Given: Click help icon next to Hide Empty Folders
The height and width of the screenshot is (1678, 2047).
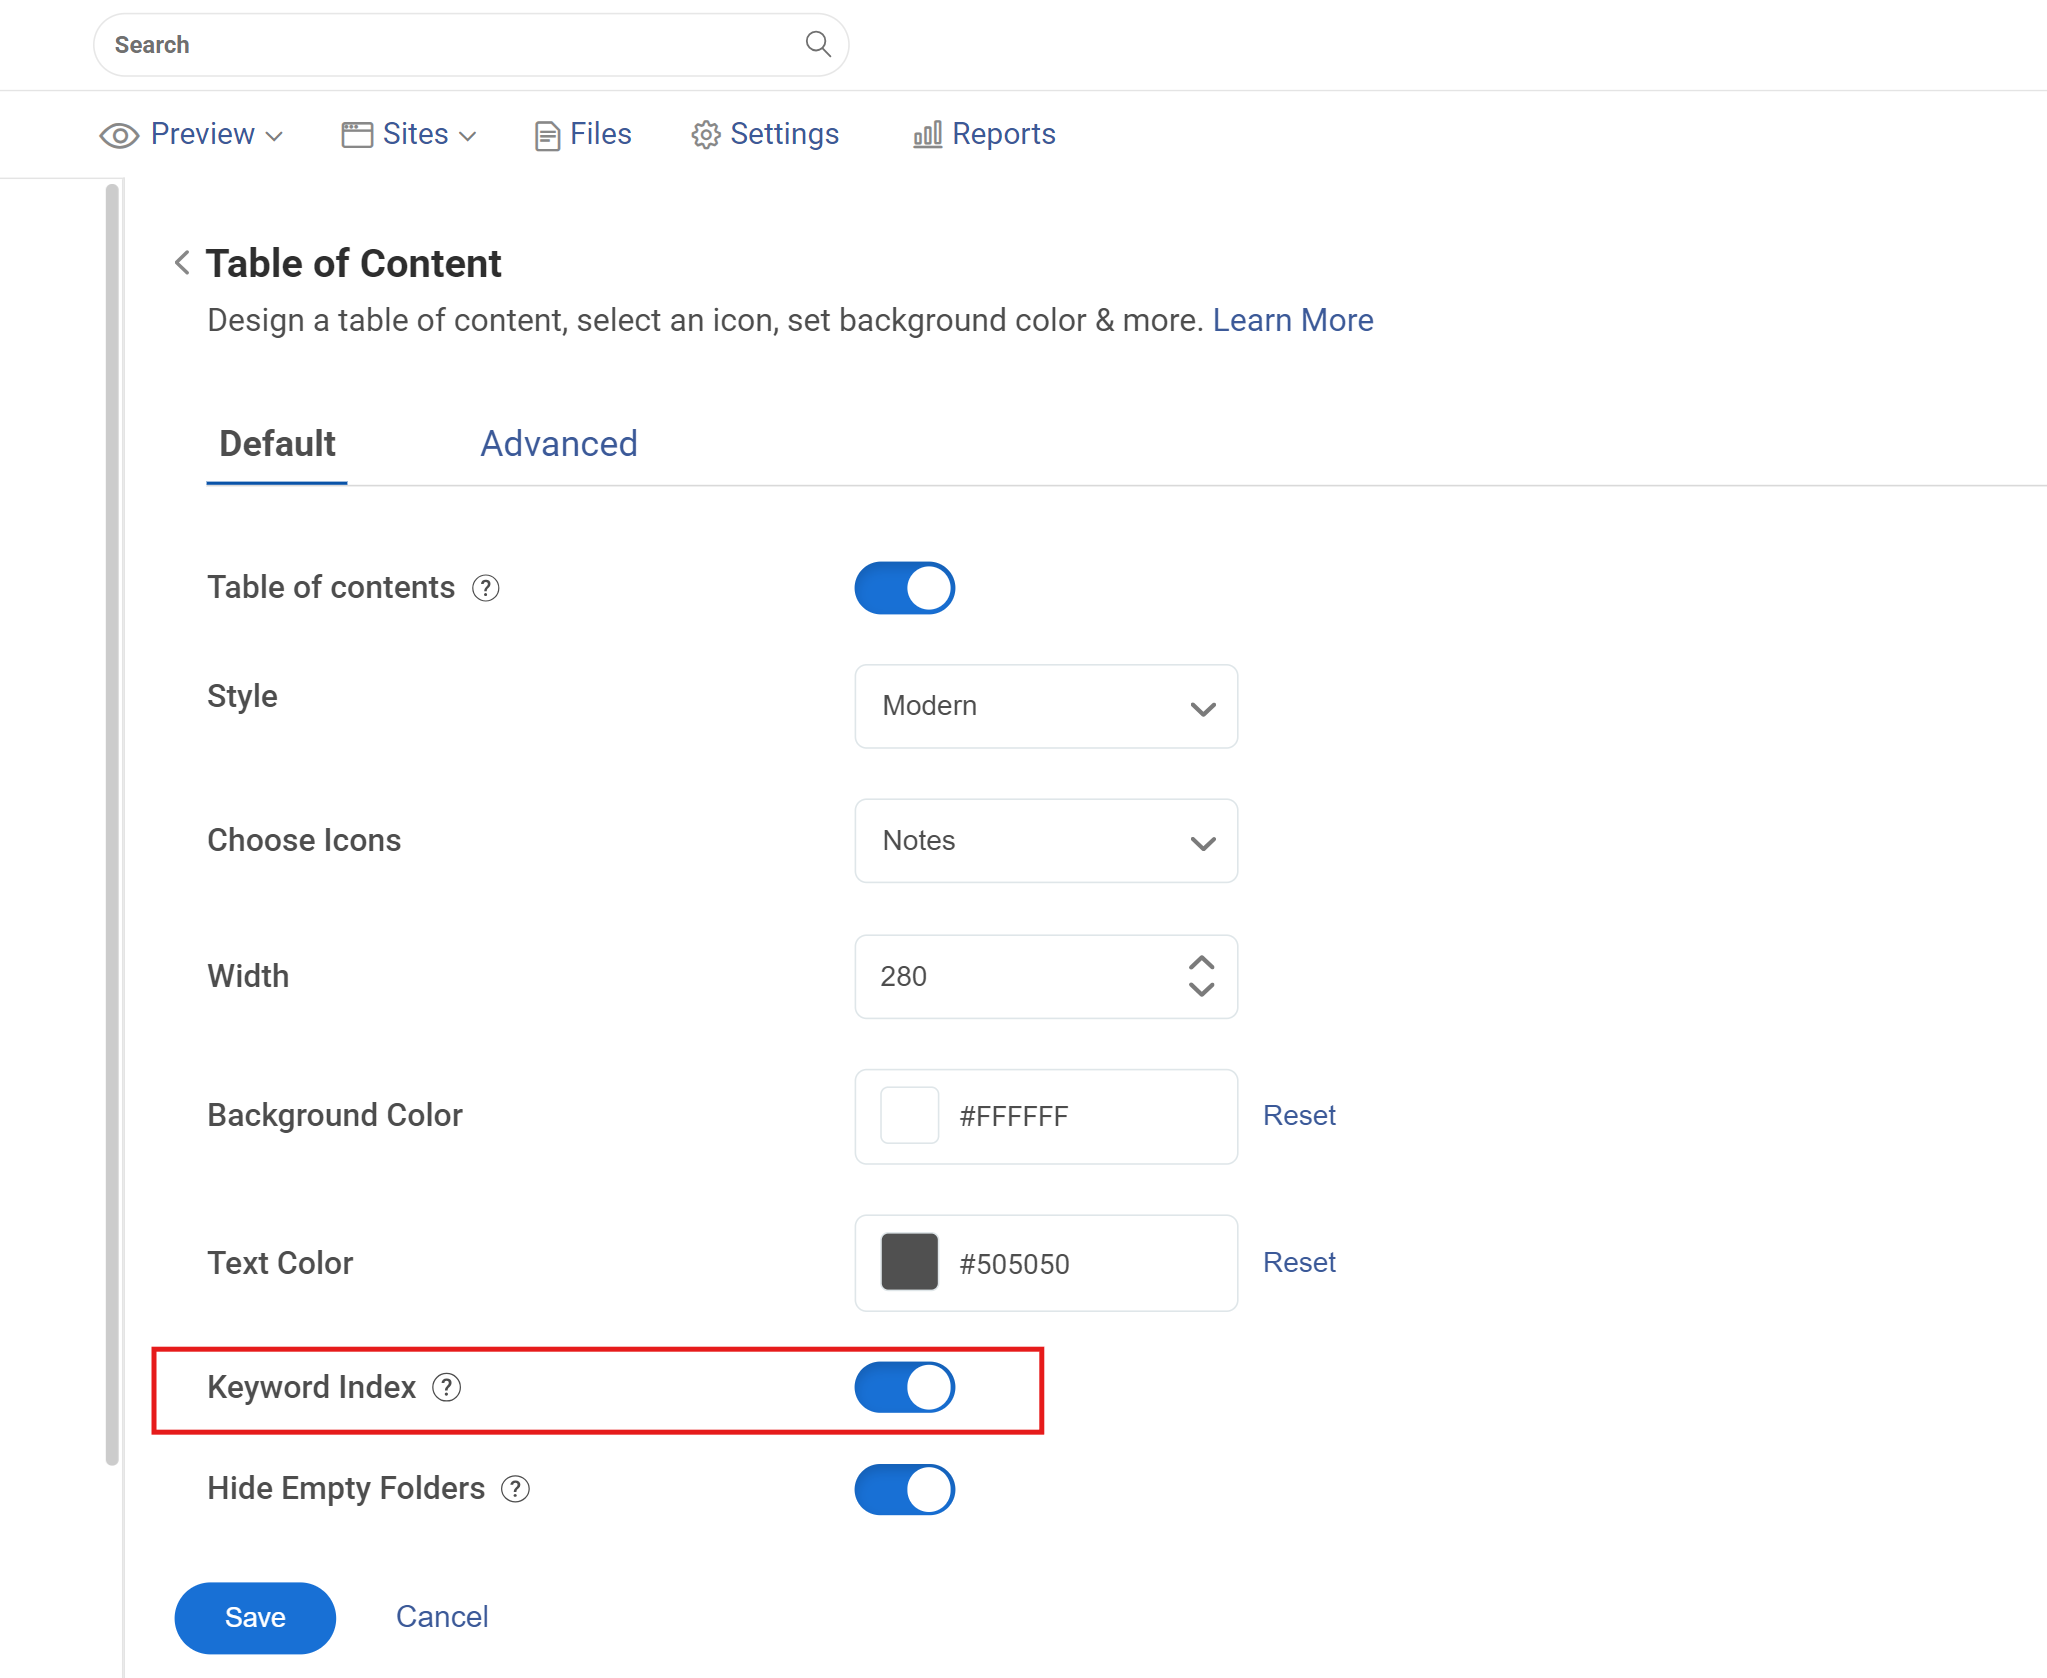Looking at the screenshot, I should tap(516, 1489).
